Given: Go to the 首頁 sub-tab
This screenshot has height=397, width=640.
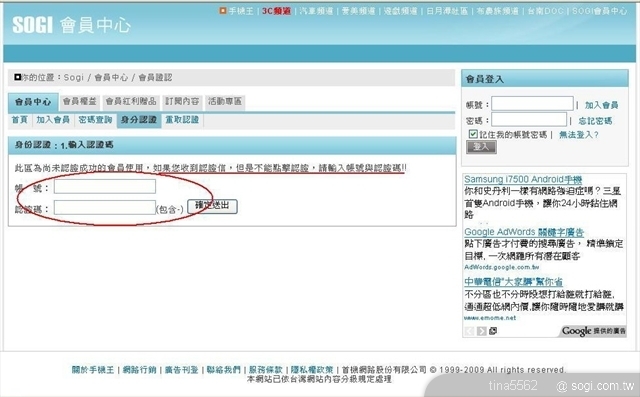Looking at the screenshot, I should (20, 120).
